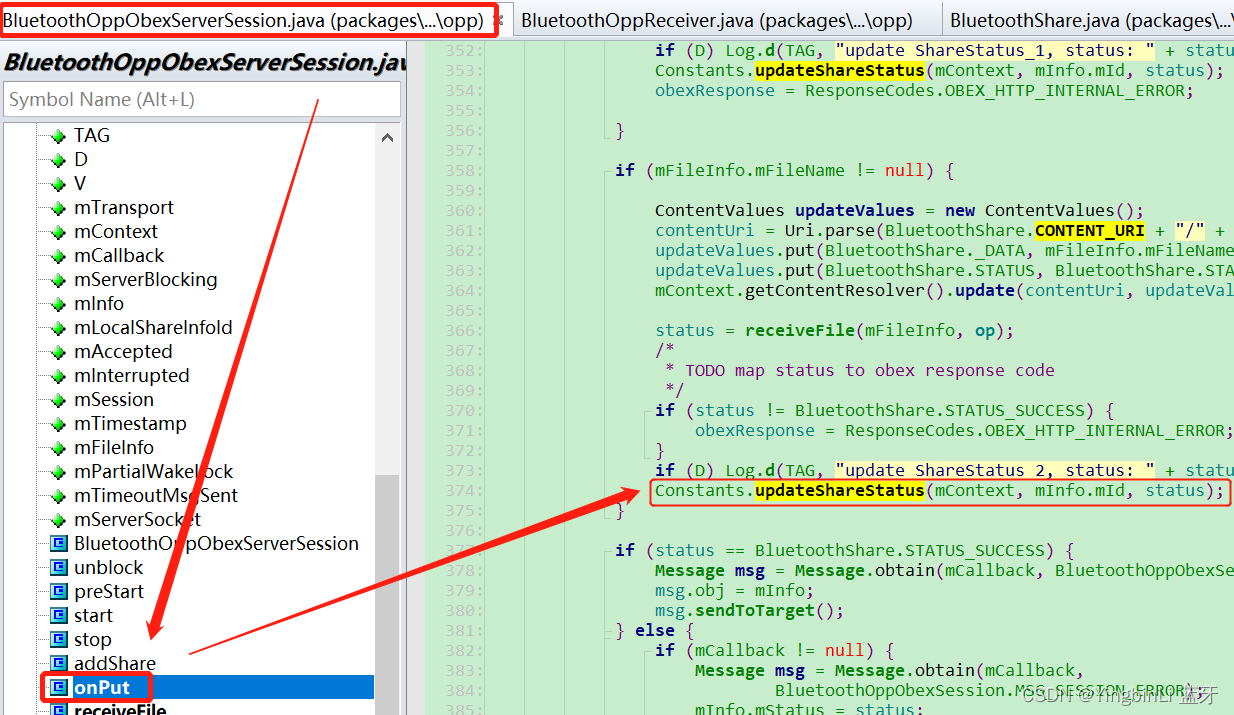Click the highlighted CONTENT_URI token
Viewport: 1234px width, 715px height.
pyautogui.click(x=1090, y=230)
